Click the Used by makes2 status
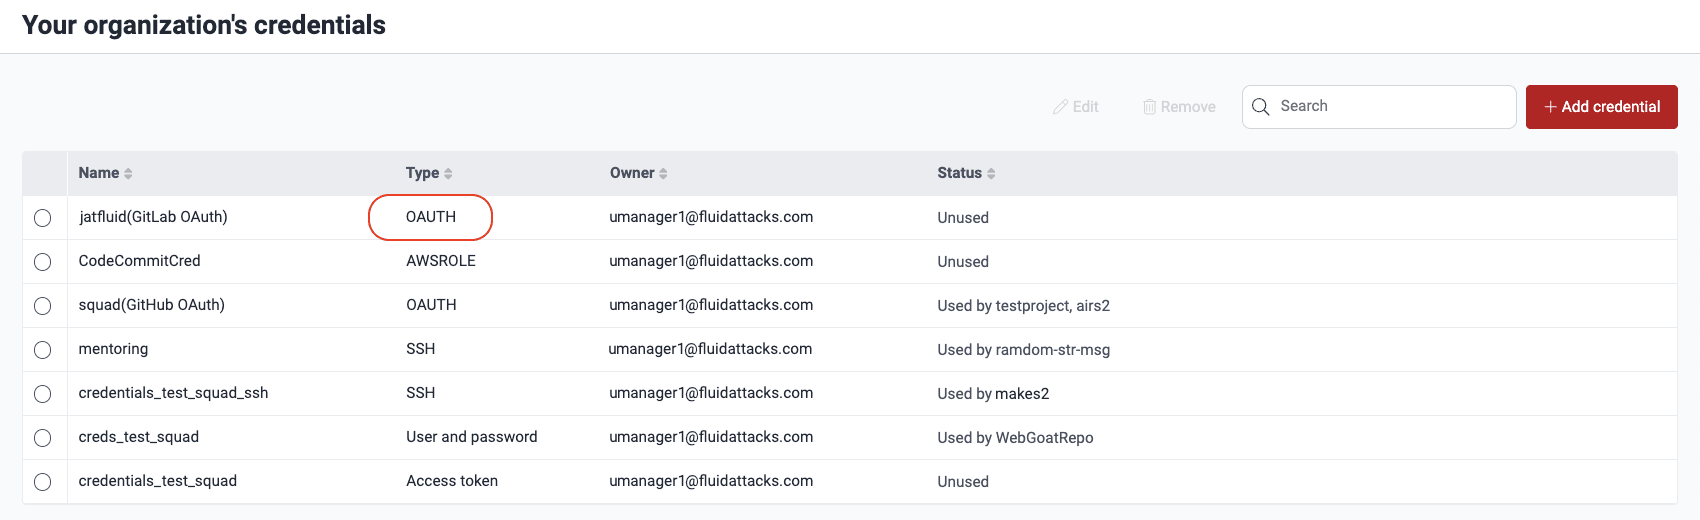Image resolution: width=1700 pixels, height=520 pixels. pyautogui.click(x=993, y=394)
